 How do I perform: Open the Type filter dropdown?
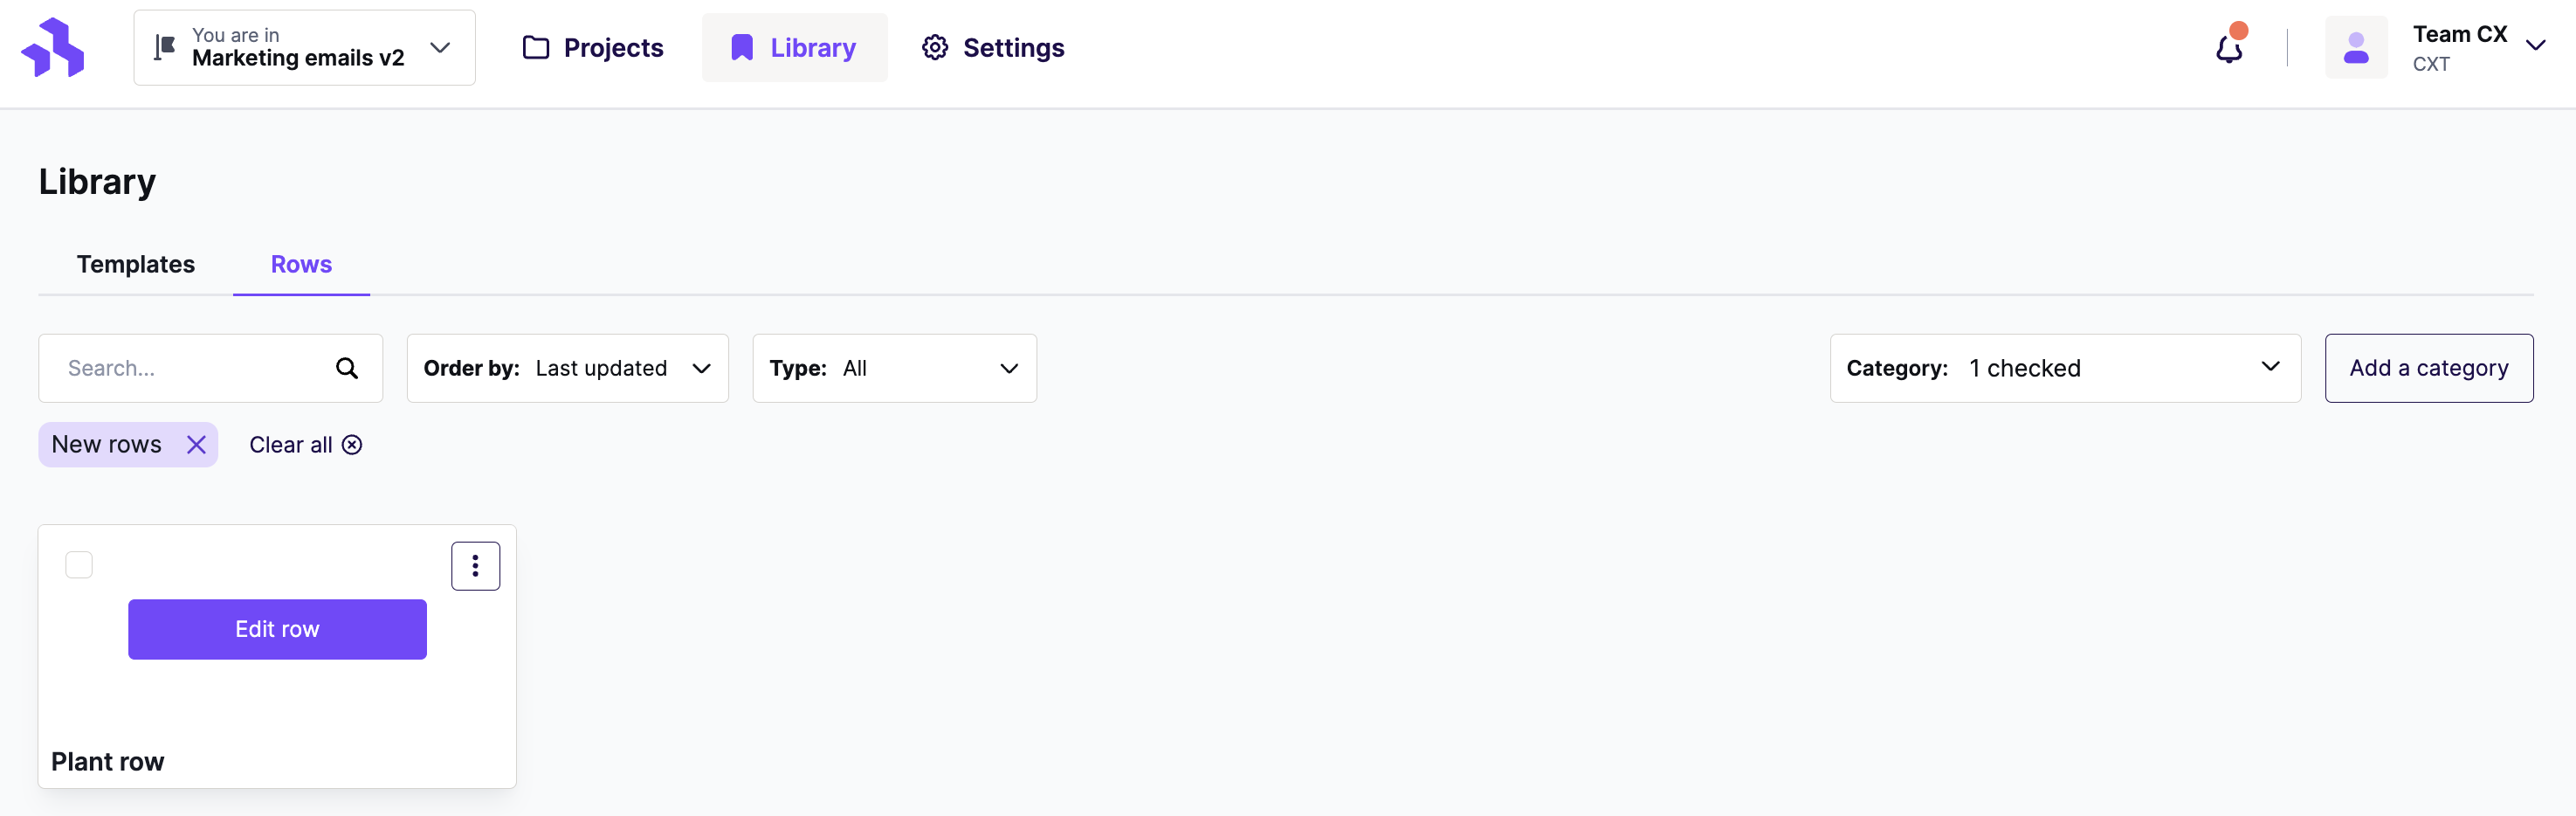coord(894,368)
